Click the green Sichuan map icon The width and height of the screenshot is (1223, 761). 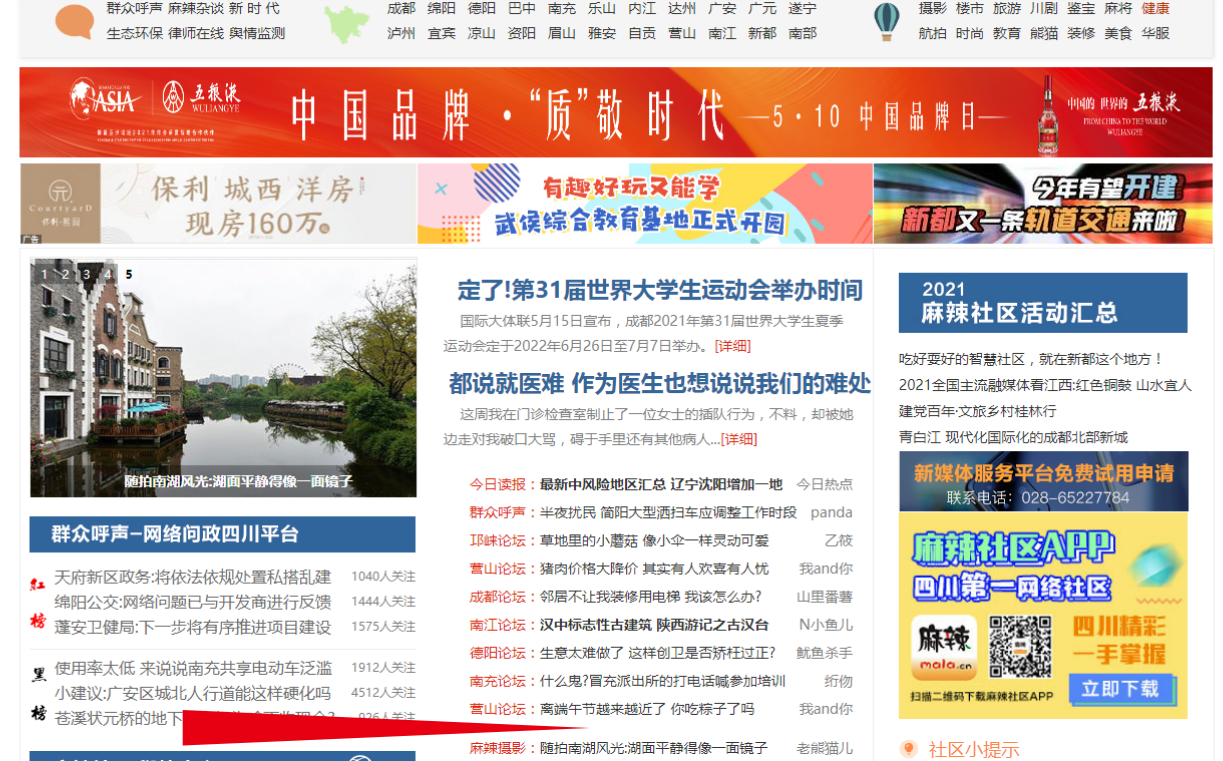pos(346,23)
